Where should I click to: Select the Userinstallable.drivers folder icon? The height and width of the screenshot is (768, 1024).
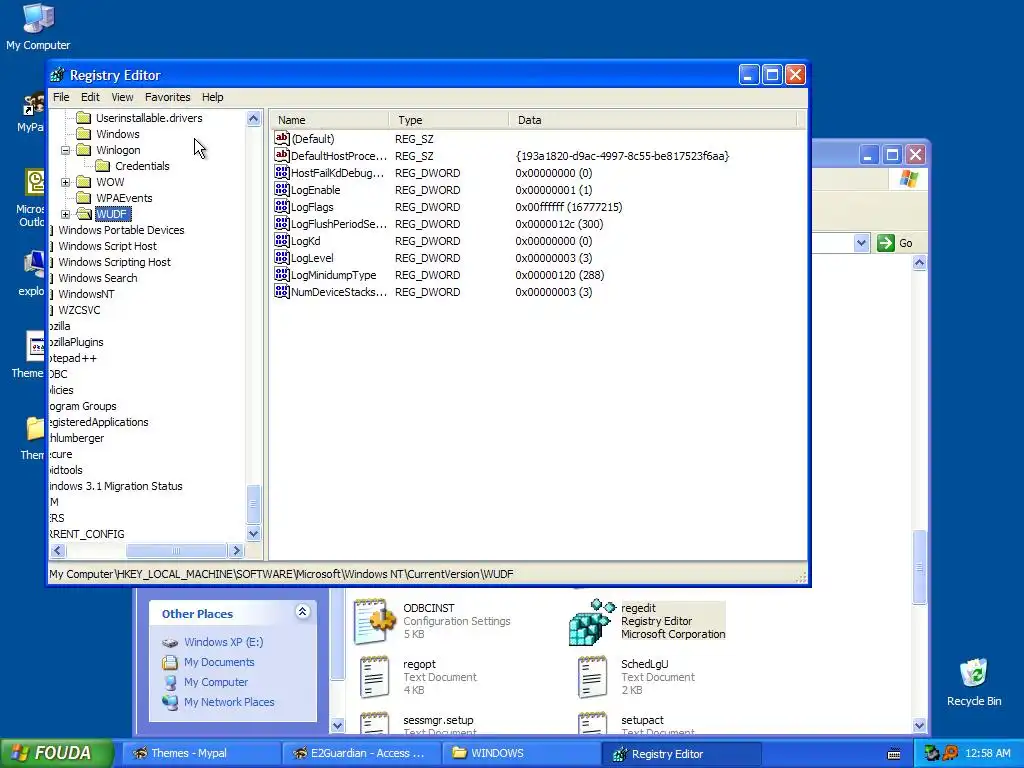(83, 118)
